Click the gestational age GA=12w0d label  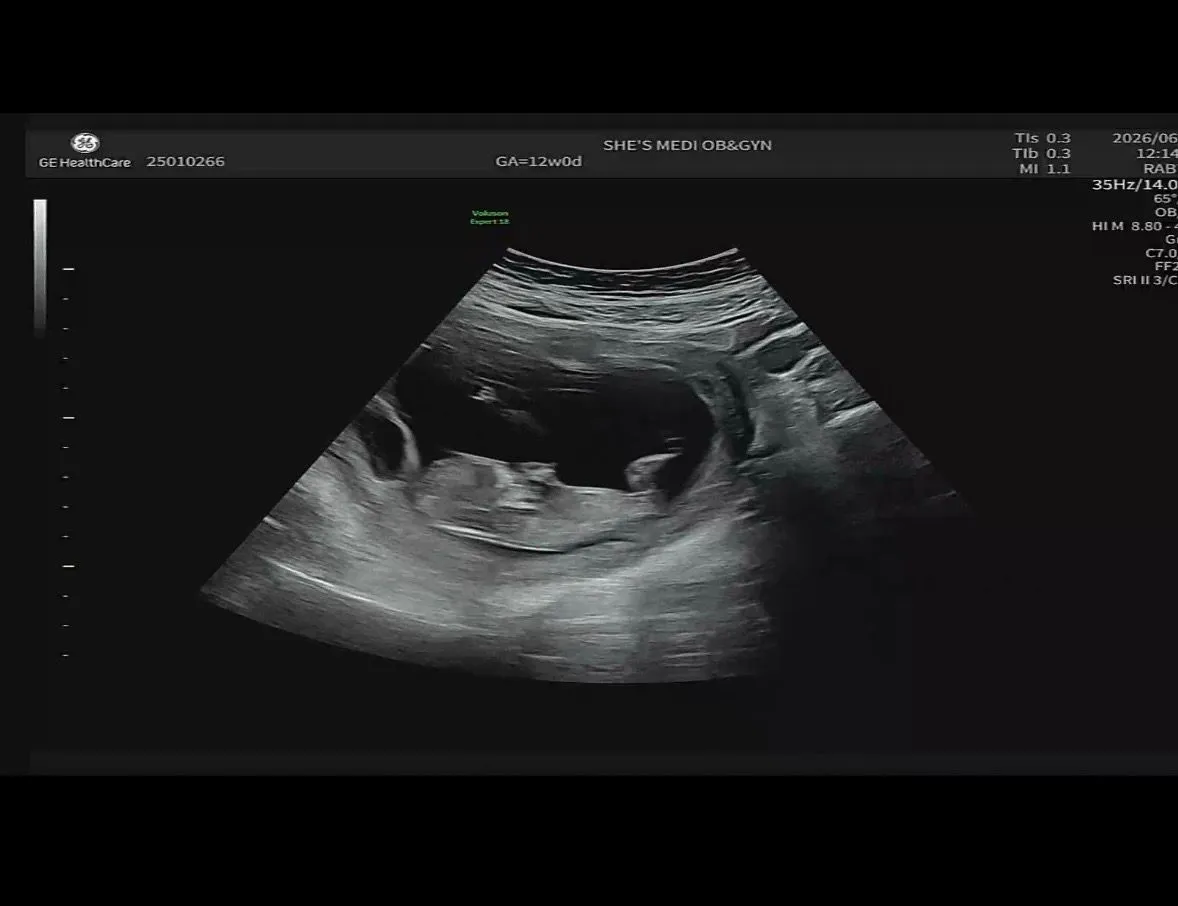(x=539, y=162)
